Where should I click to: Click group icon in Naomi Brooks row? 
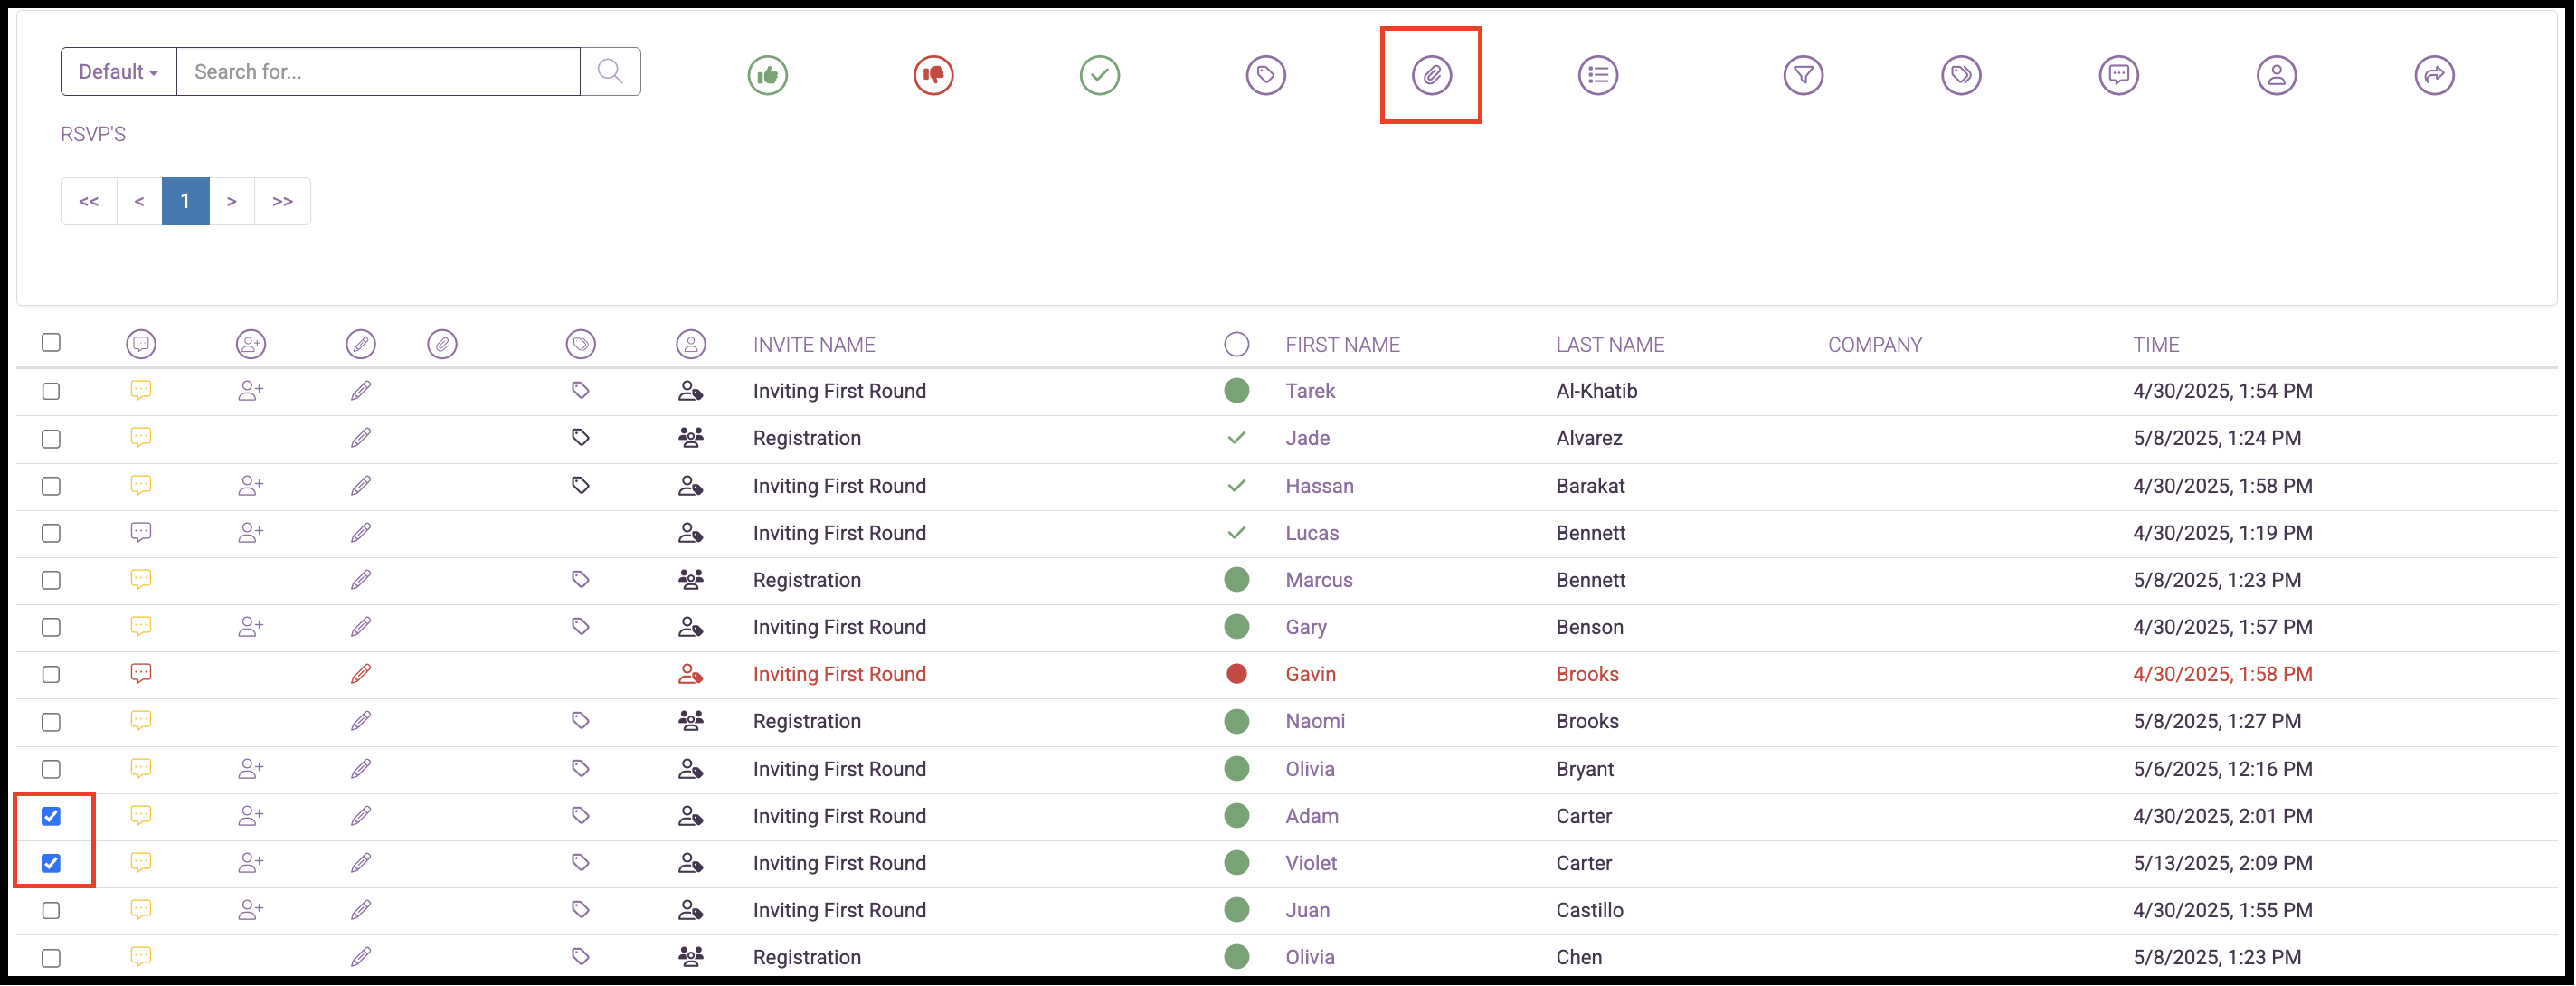pyautogui.click(x=690, y=720)
